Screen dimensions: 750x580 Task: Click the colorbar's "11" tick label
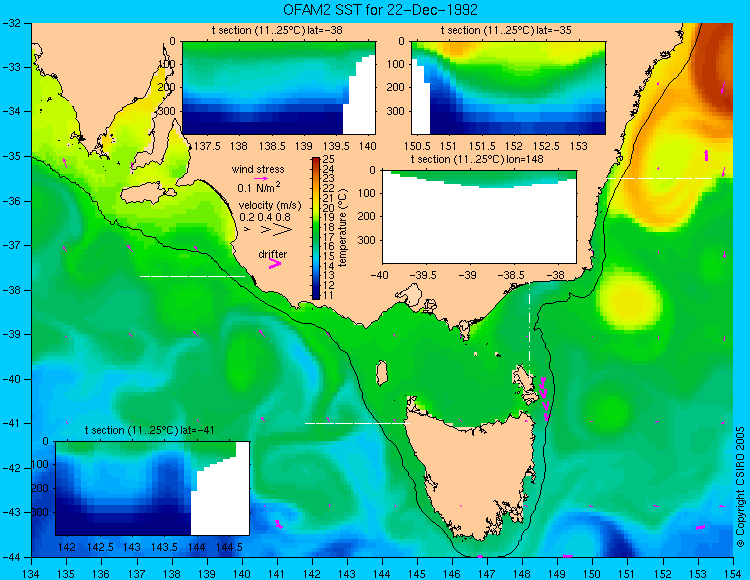click(x=329, y=295)
